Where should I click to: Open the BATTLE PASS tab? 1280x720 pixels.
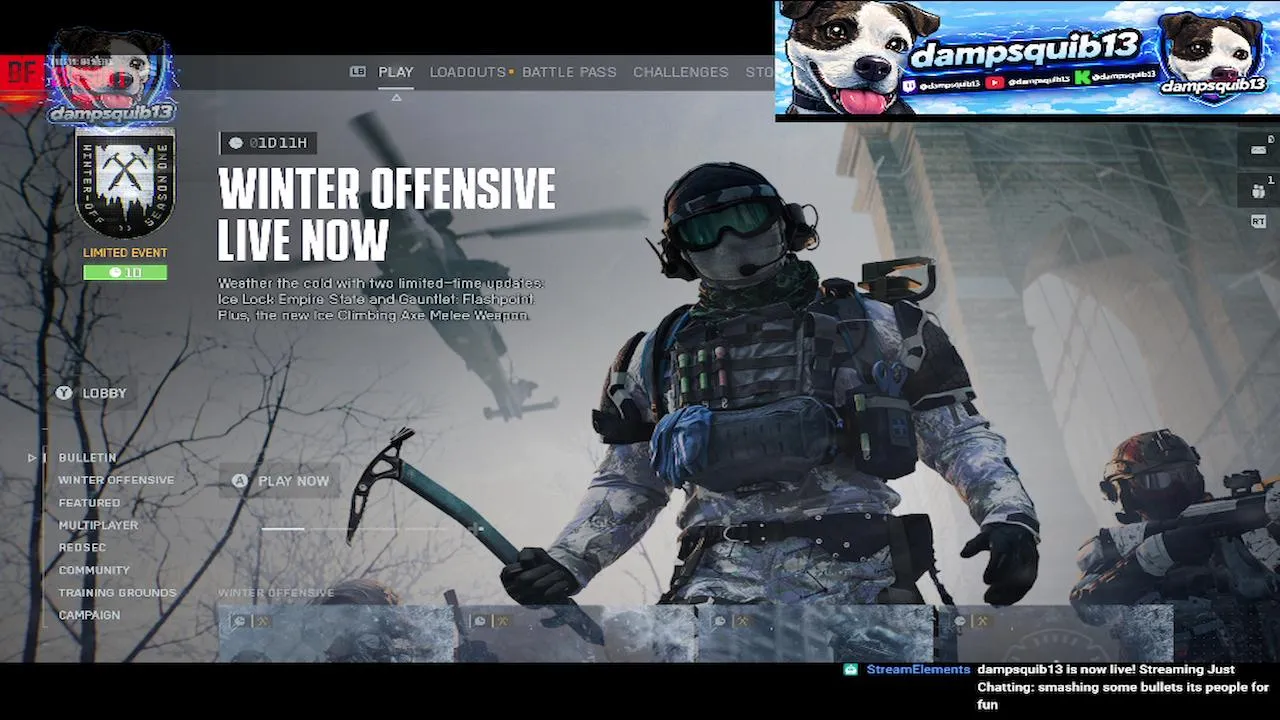coord(569,72)
